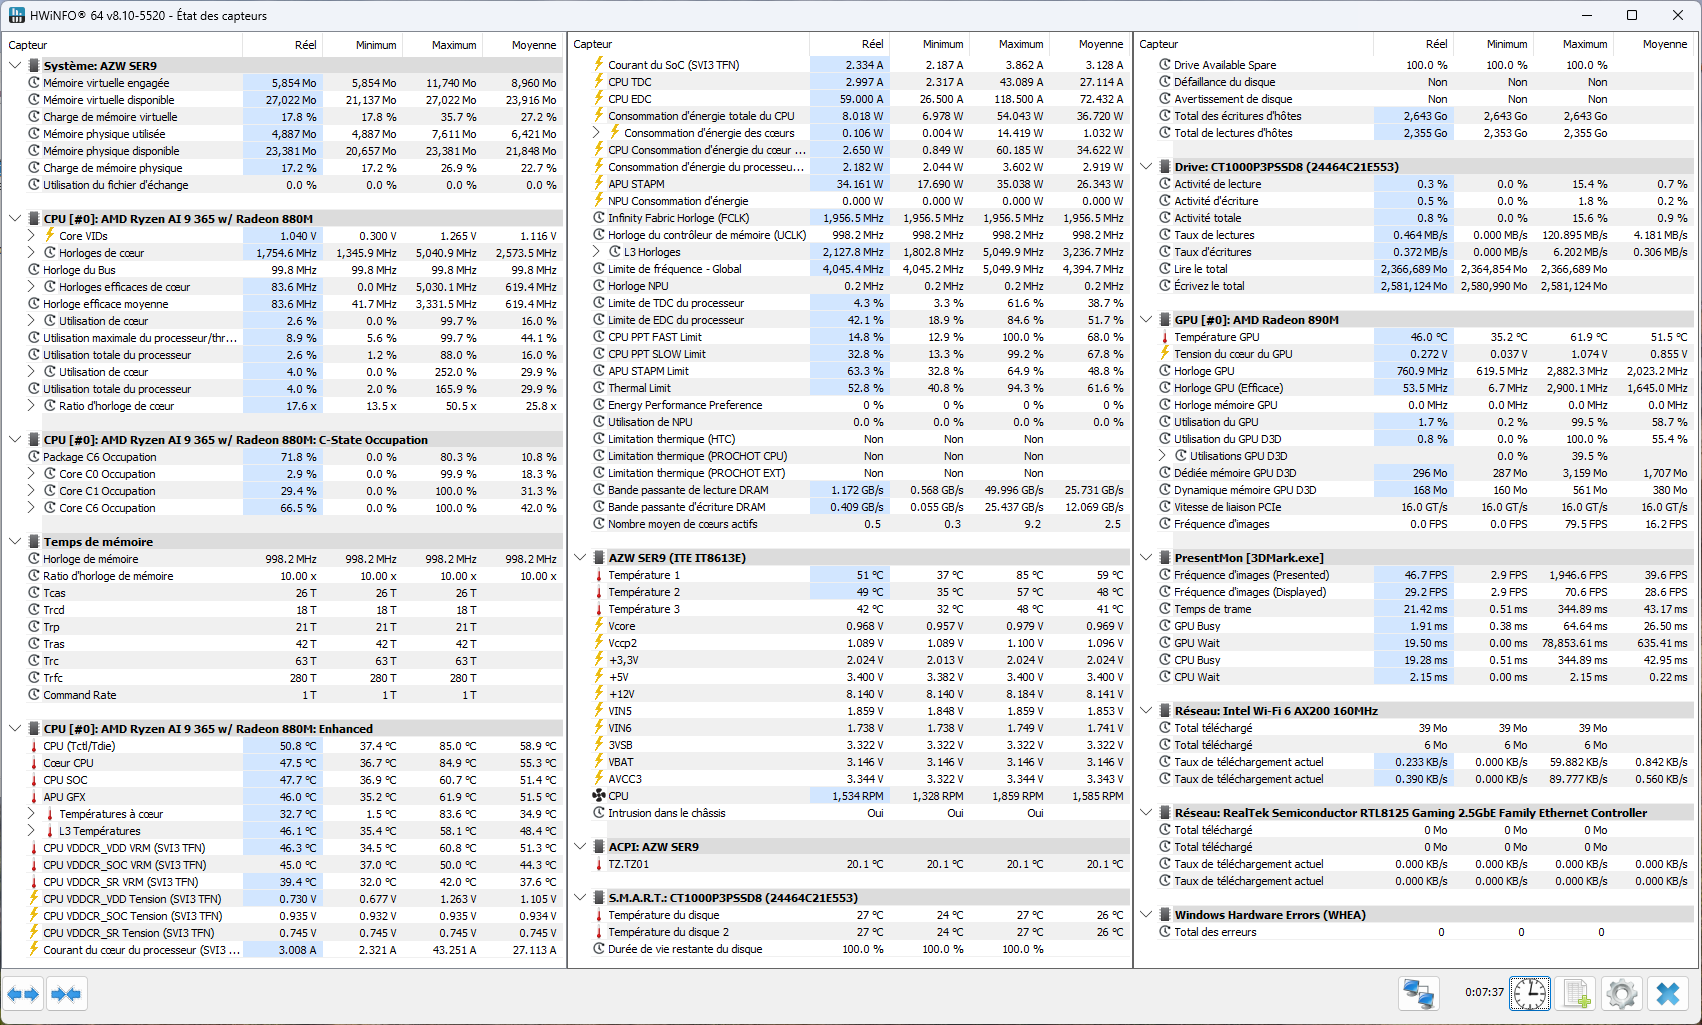Click the icon beside Temps de mémoire header

pos(34,542)
